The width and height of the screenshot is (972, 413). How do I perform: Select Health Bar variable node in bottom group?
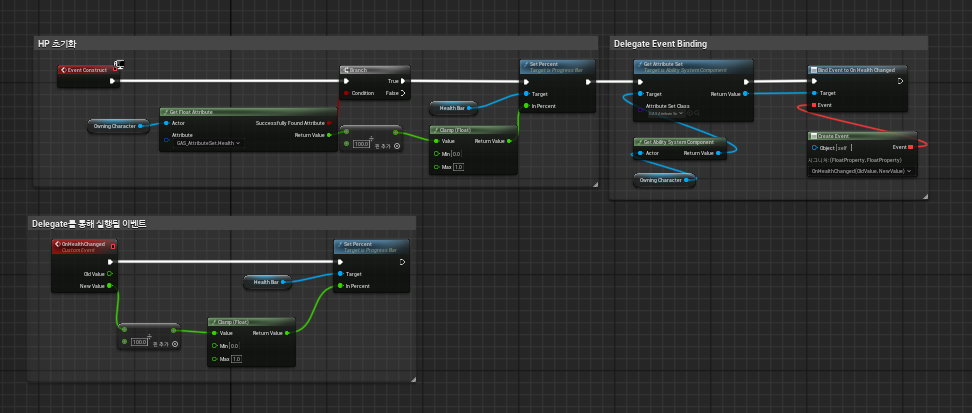268,282
